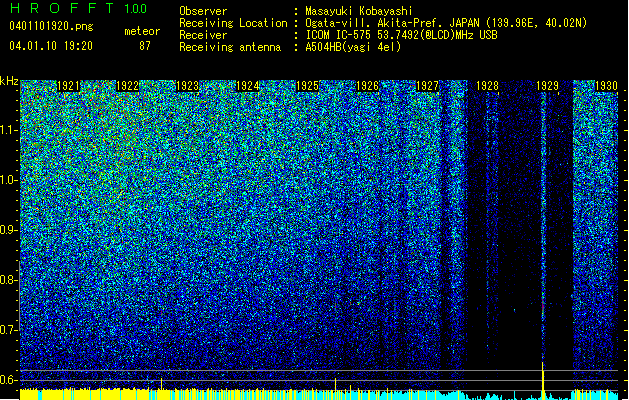Click the meteor count value 87
629x400 pixels.
[145, 46]
